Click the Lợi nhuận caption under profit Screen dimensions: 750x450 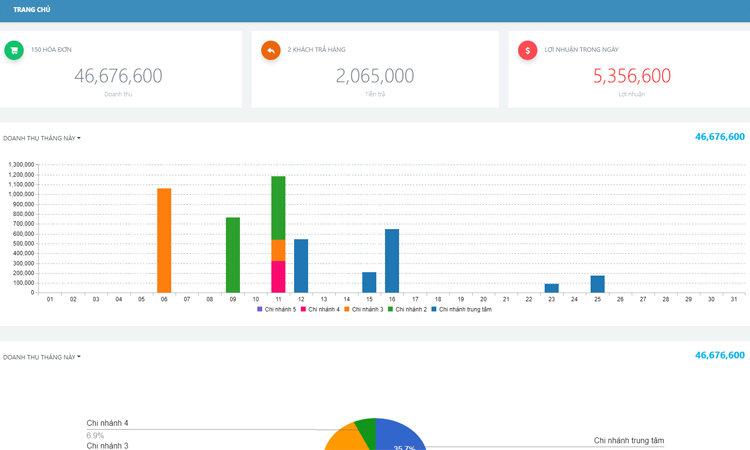pyautogui.click(x=632, y=94)
